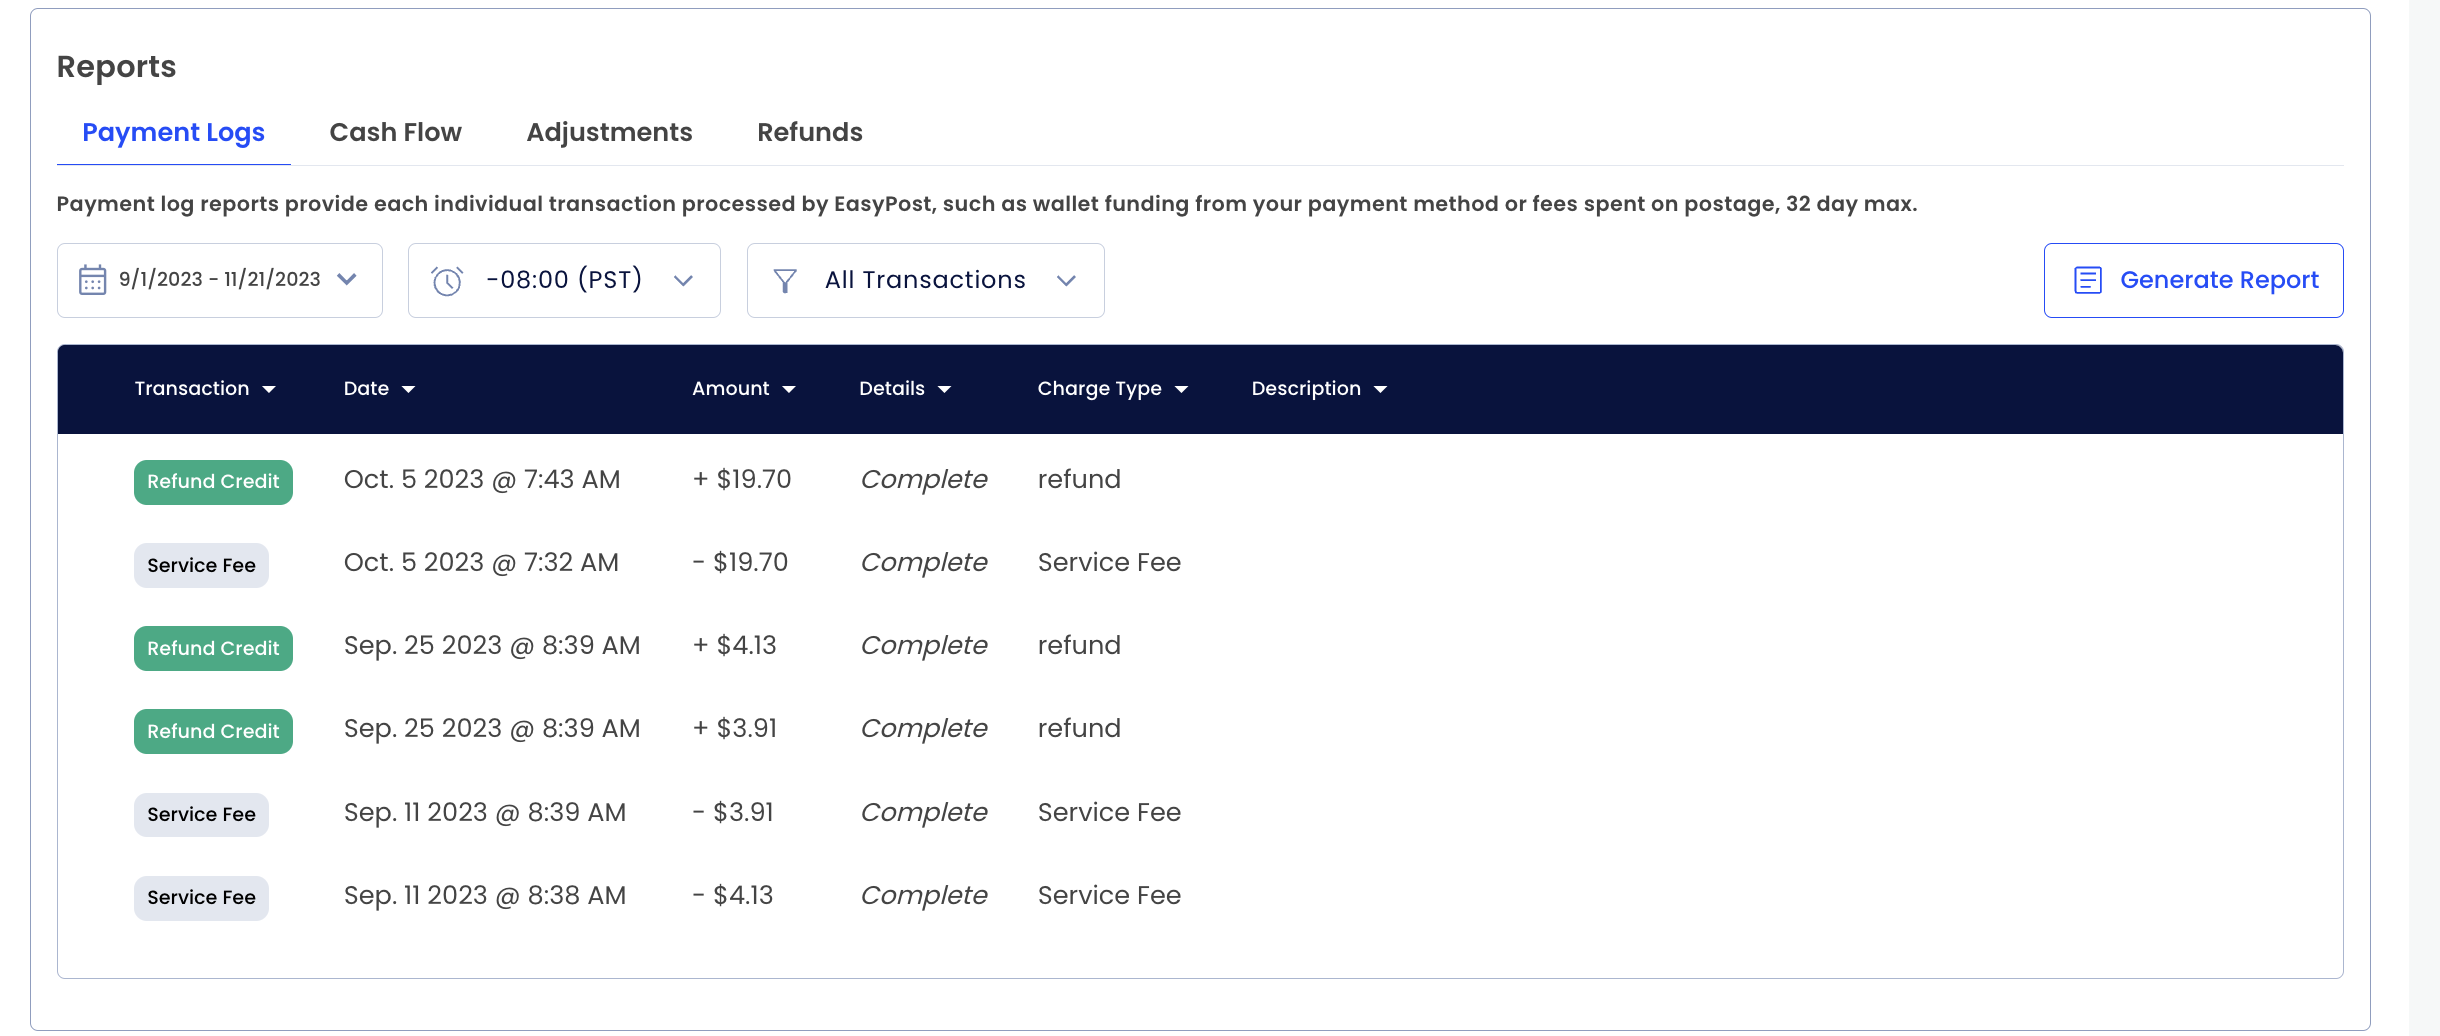Click the clock icon in timezone selector
Image resolution: width=2440 pixels, height=1036 pixels.
tap(447, 281)
